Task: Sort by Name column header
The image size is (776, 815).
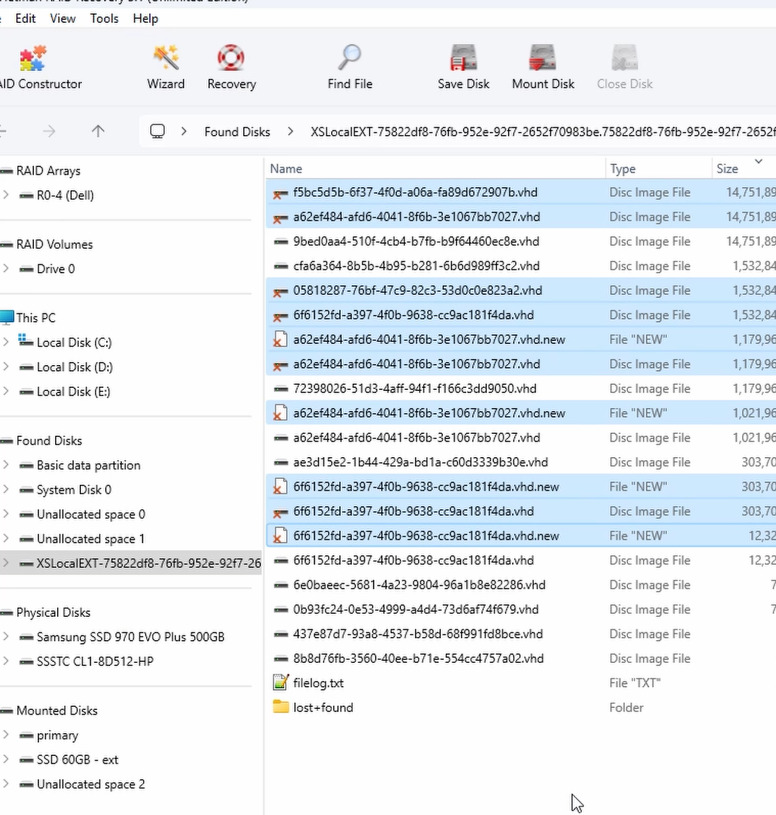Action: point(286,169)
